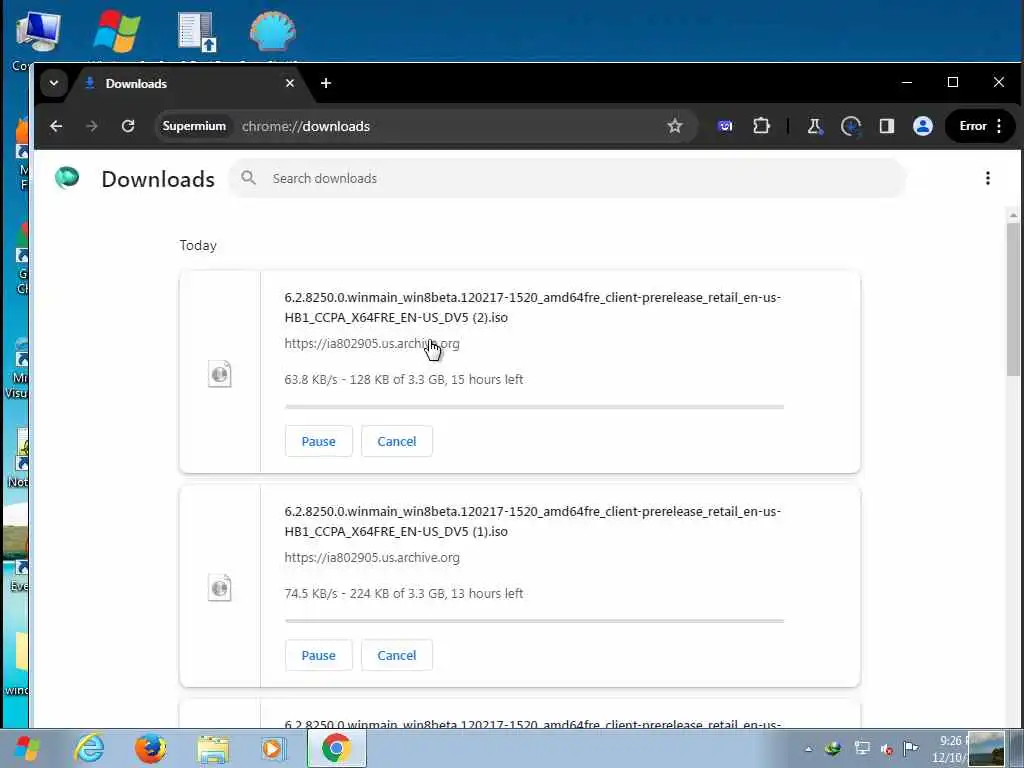Image resolution: width=1024 pixels, height=768 pixels.
Task: Click the download status toolbar icon
Action: 850,126
